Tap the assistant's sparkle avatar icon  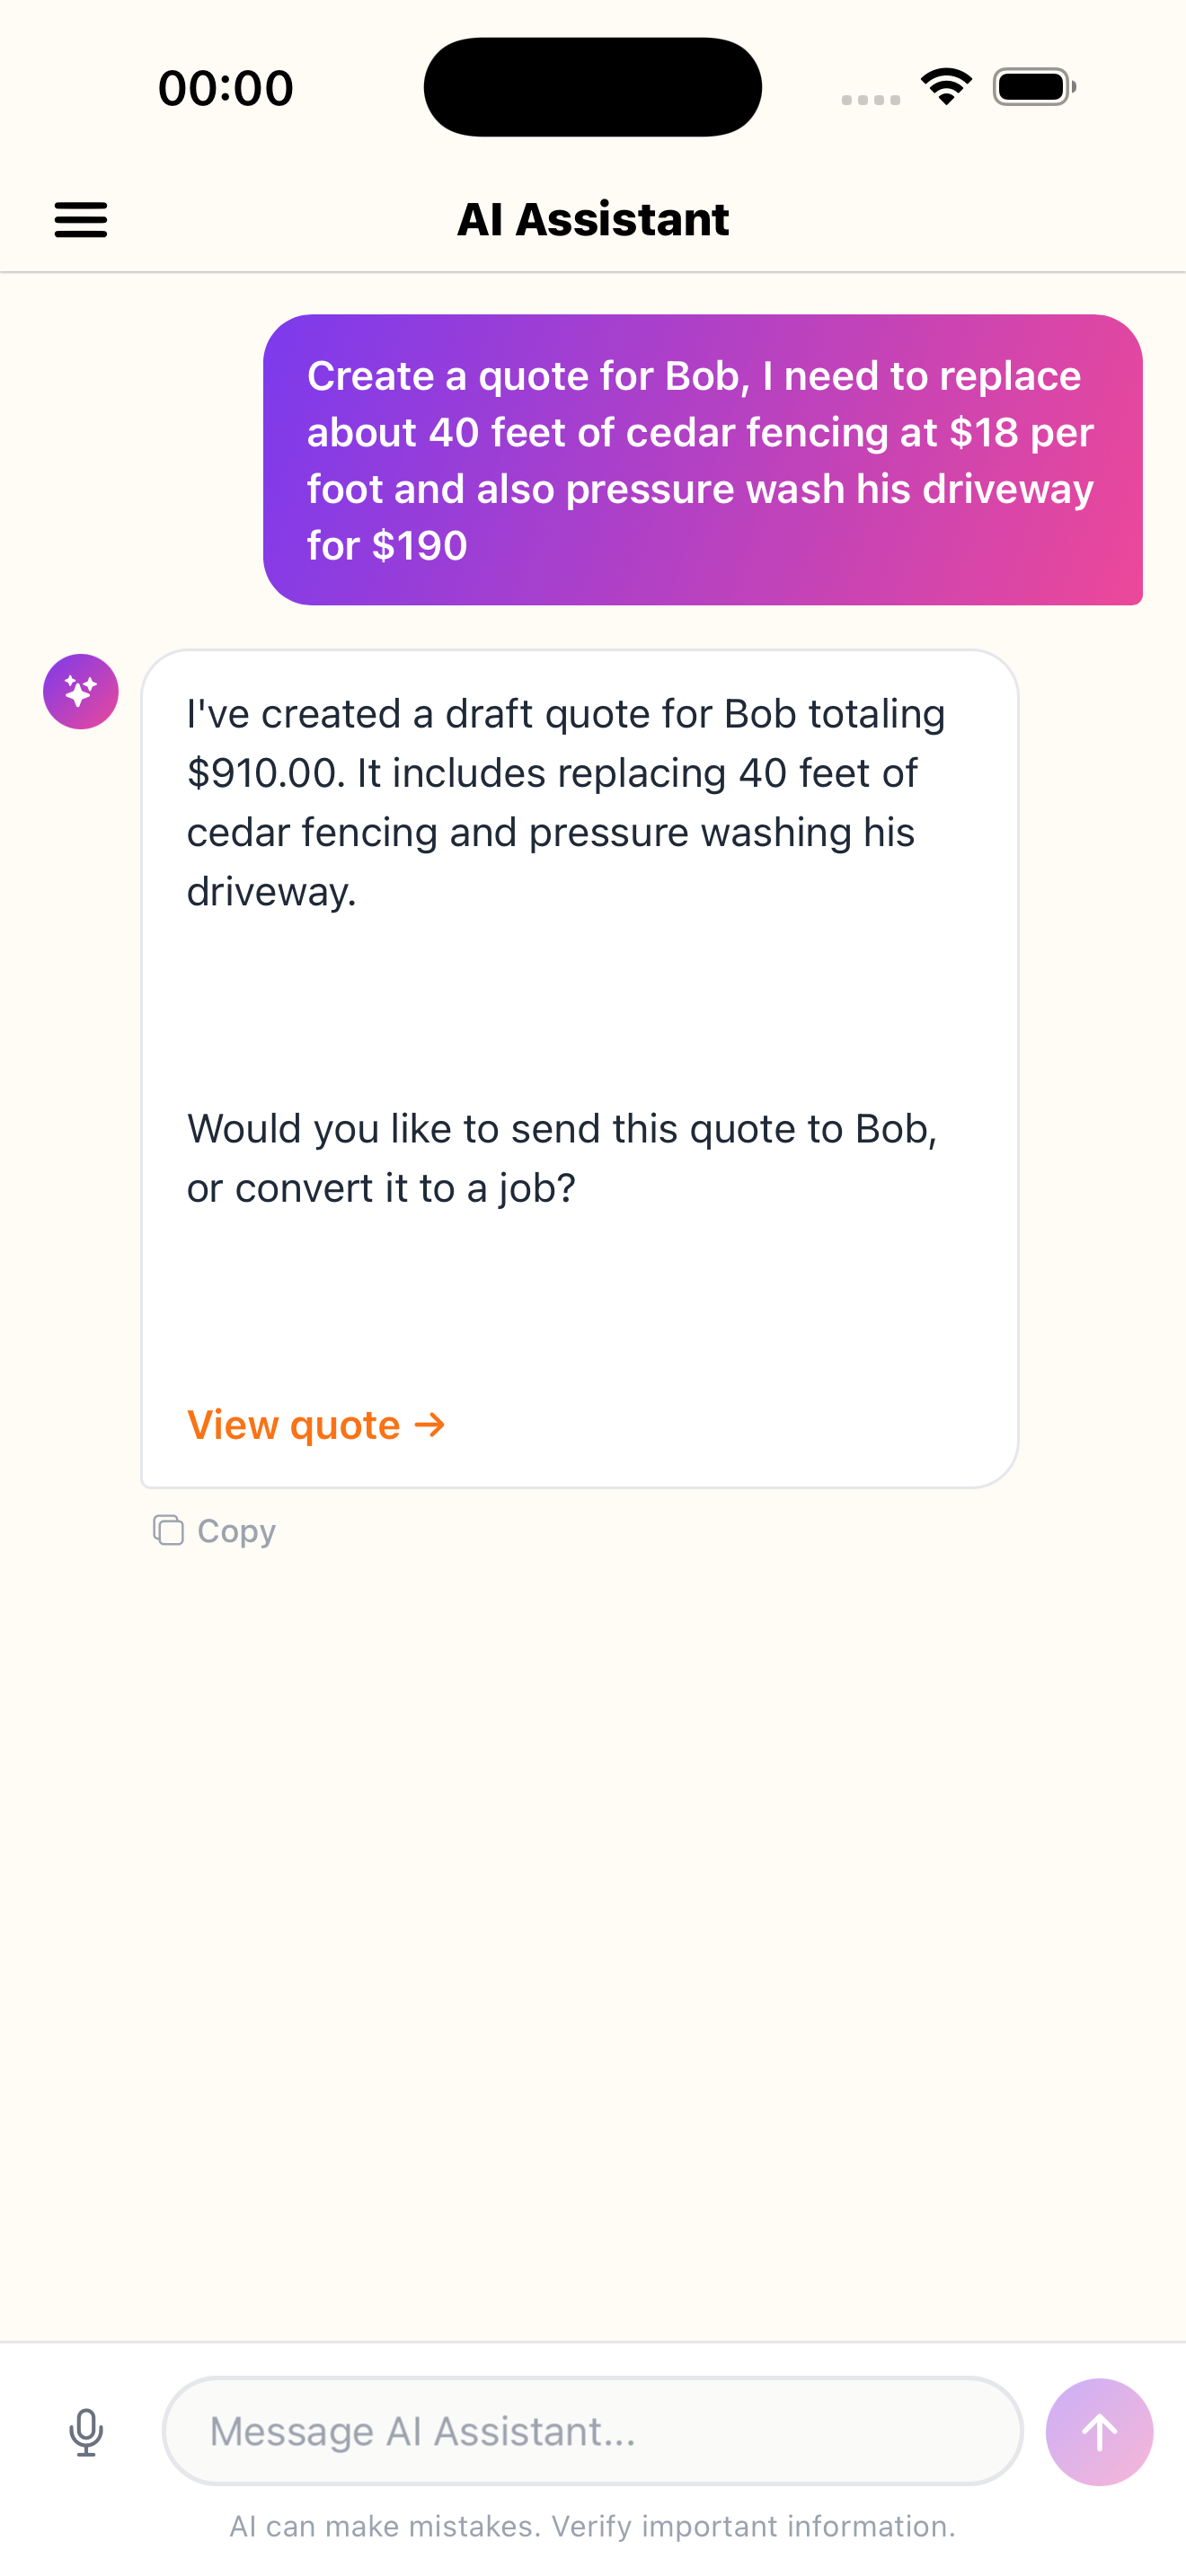tap(81, 691)
